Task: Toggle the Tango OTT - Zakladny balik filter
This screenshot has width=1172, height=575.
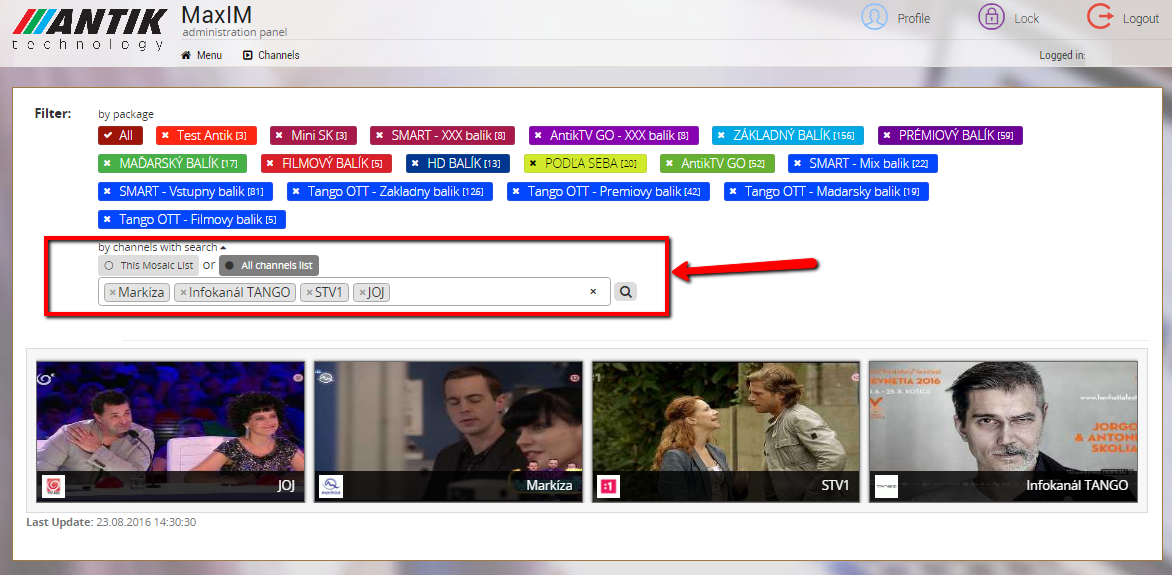Action: (x=390, y=191)
